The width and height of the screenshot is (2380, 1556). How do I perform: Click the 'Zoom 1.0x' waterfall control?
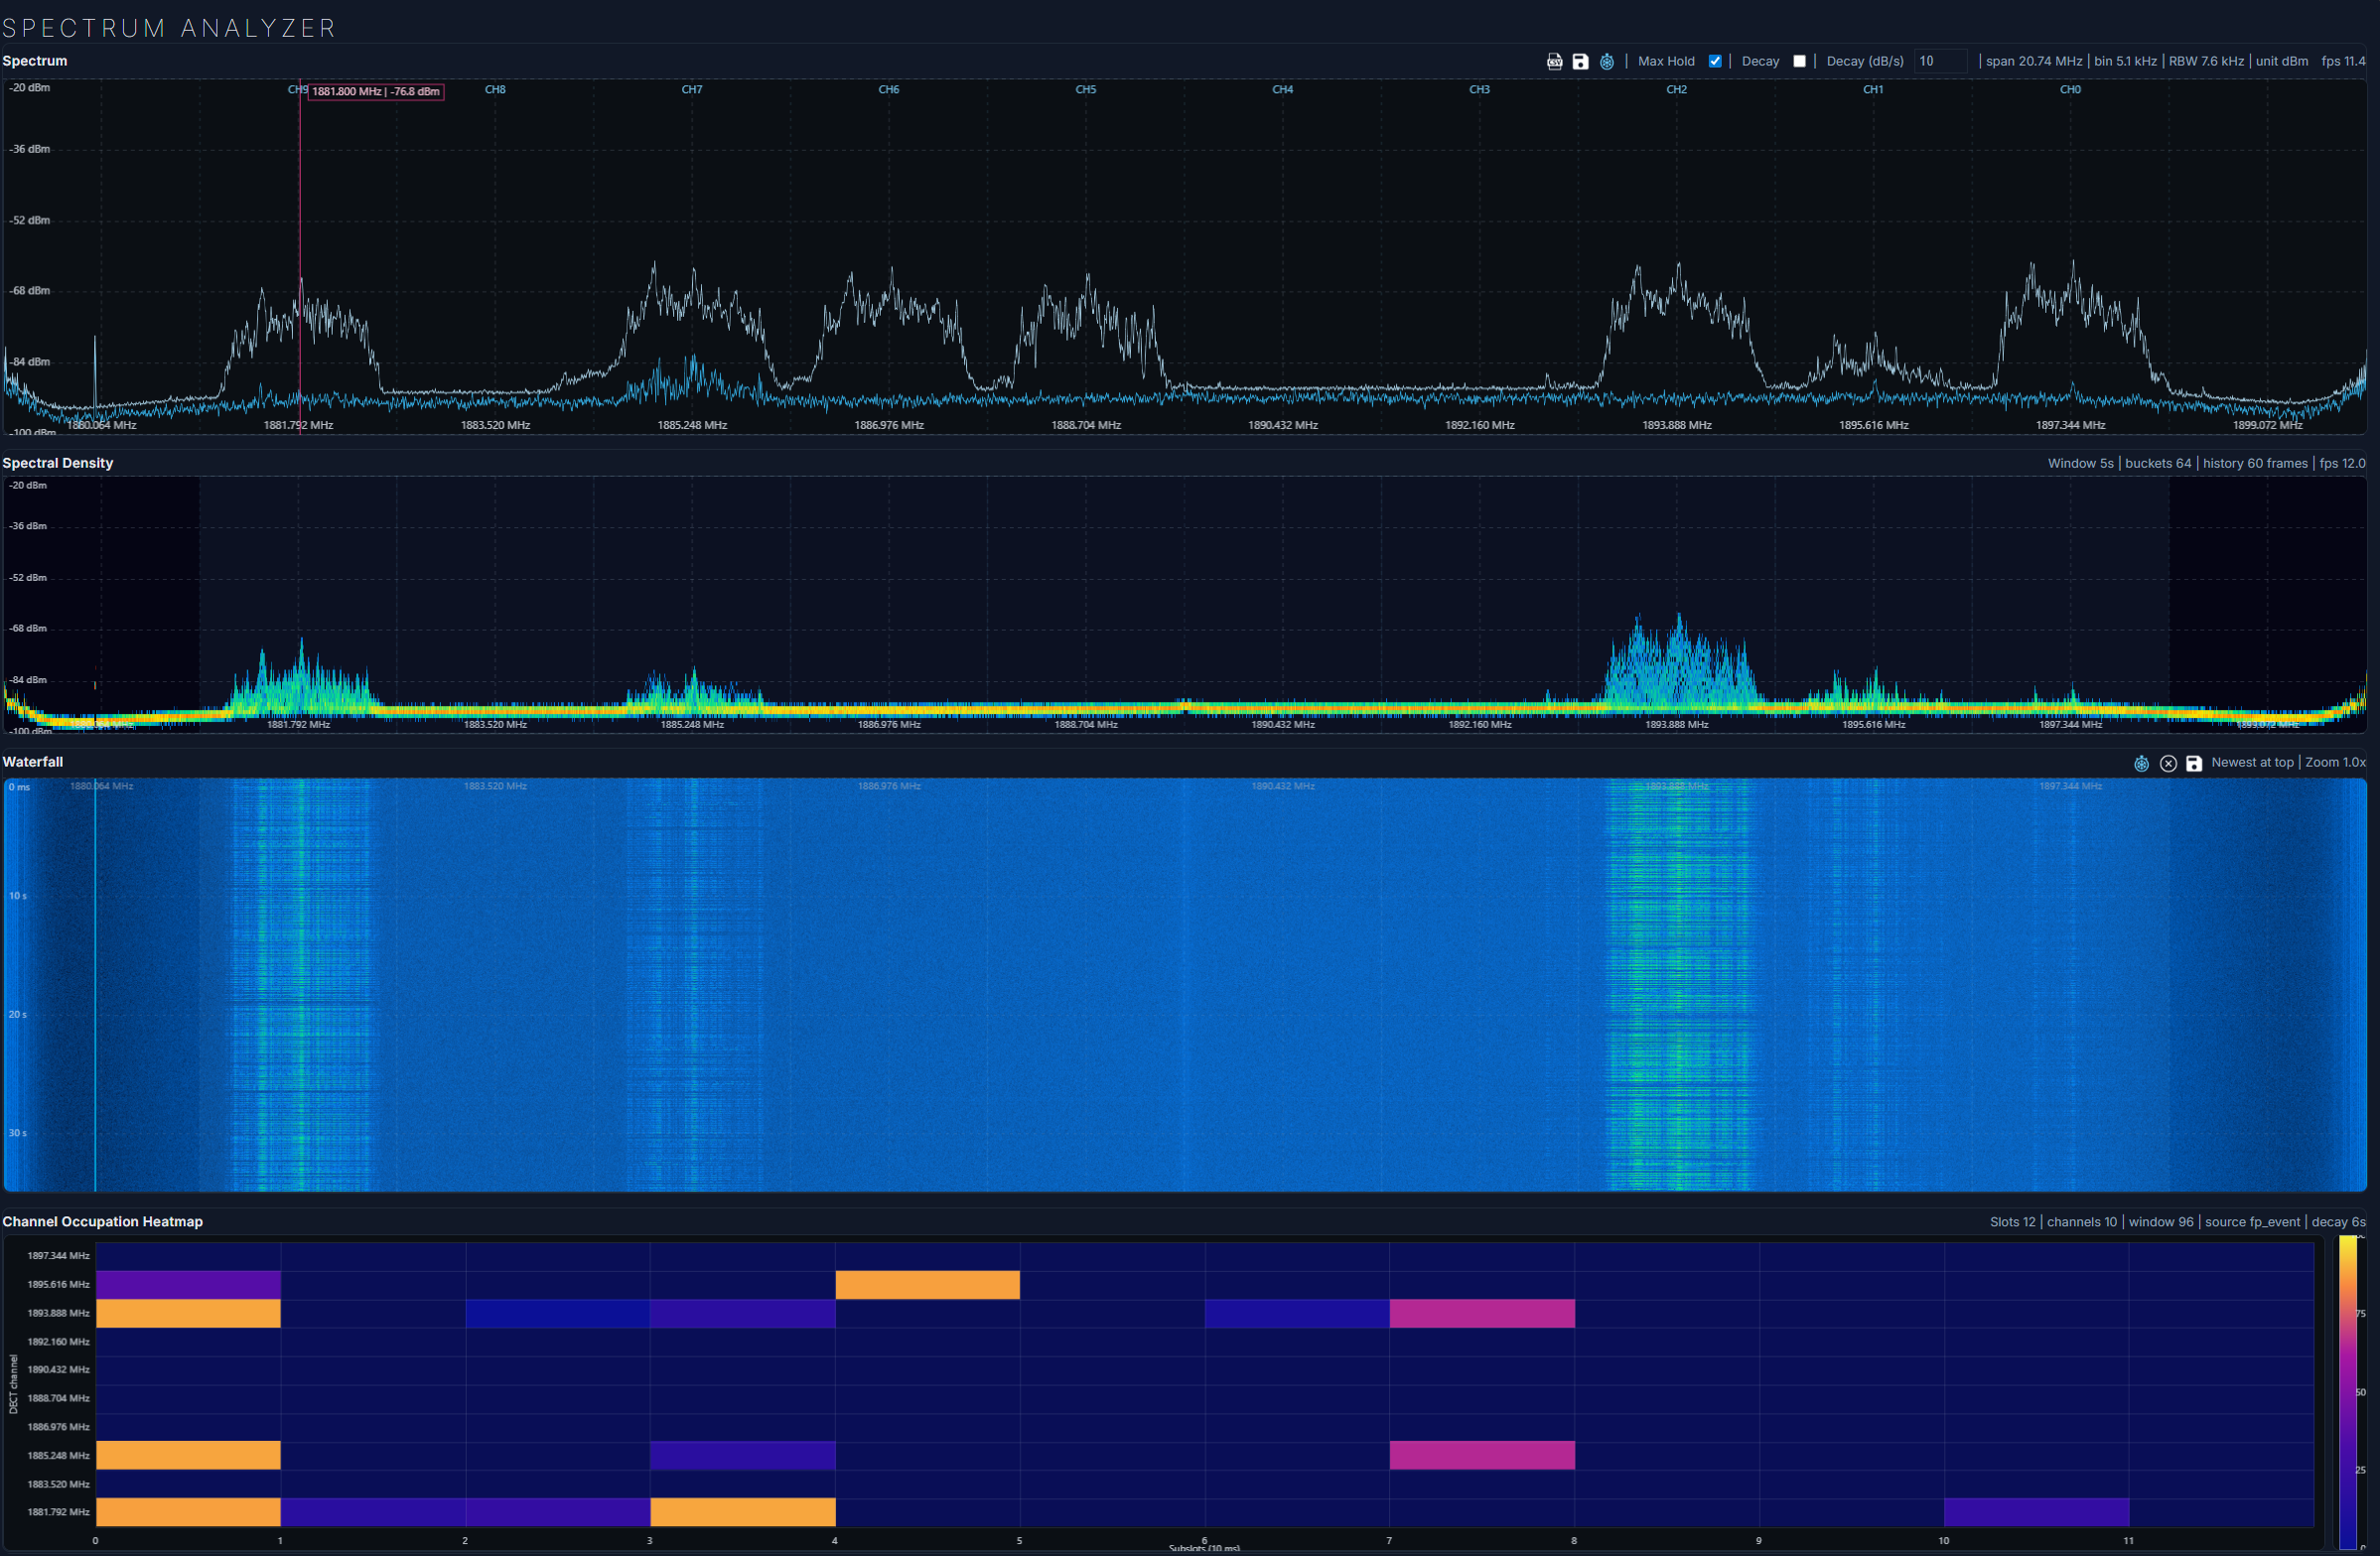[x=2336, y=763]
